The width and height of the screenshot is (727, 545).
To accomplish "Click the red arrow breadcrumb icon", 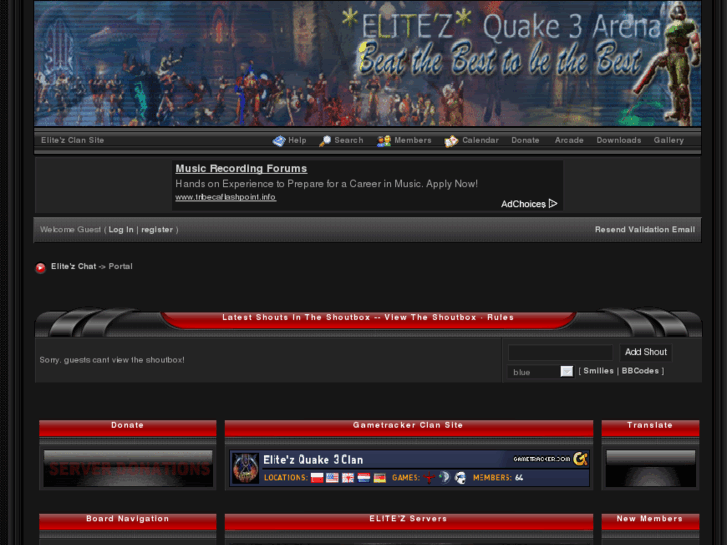I will coord(40,268).
